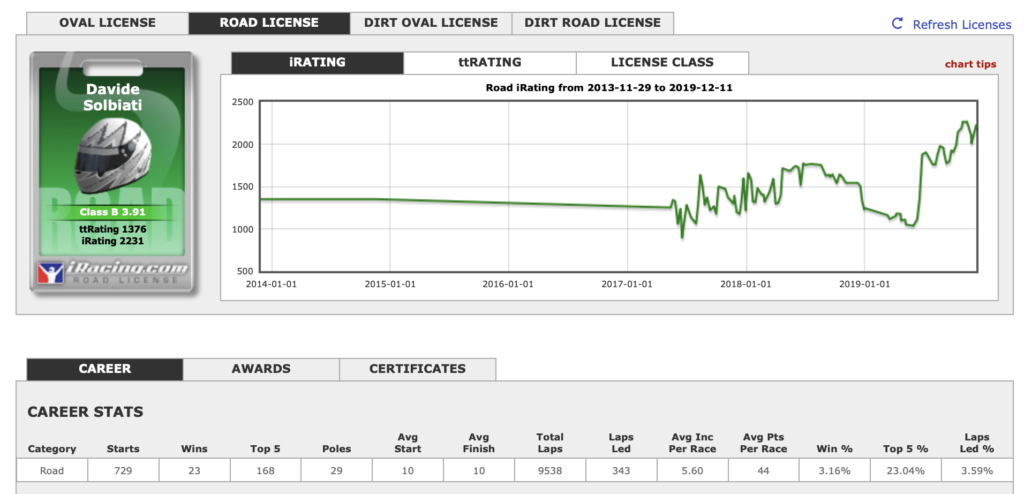Click the 29 poles cell
Screen dimensions: 1024x494
click(336, 470)
